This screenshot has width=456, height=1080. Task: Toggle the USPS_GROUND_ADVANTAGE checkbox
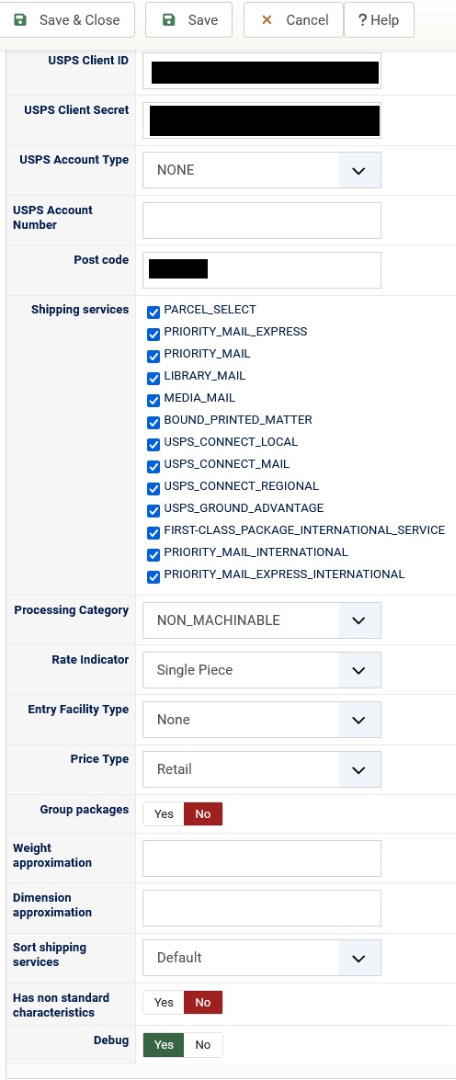[x=154, y=511]
